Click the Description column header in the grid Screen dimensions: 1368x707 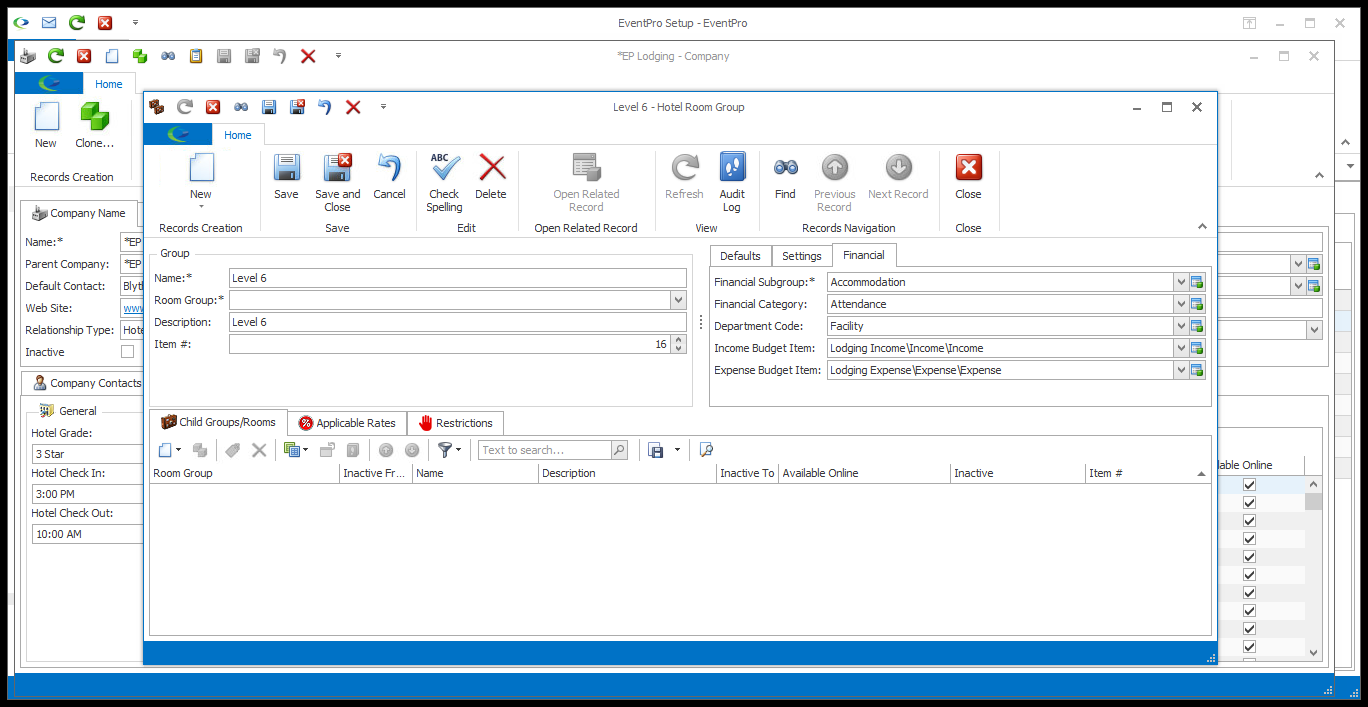tap(627, 473)
